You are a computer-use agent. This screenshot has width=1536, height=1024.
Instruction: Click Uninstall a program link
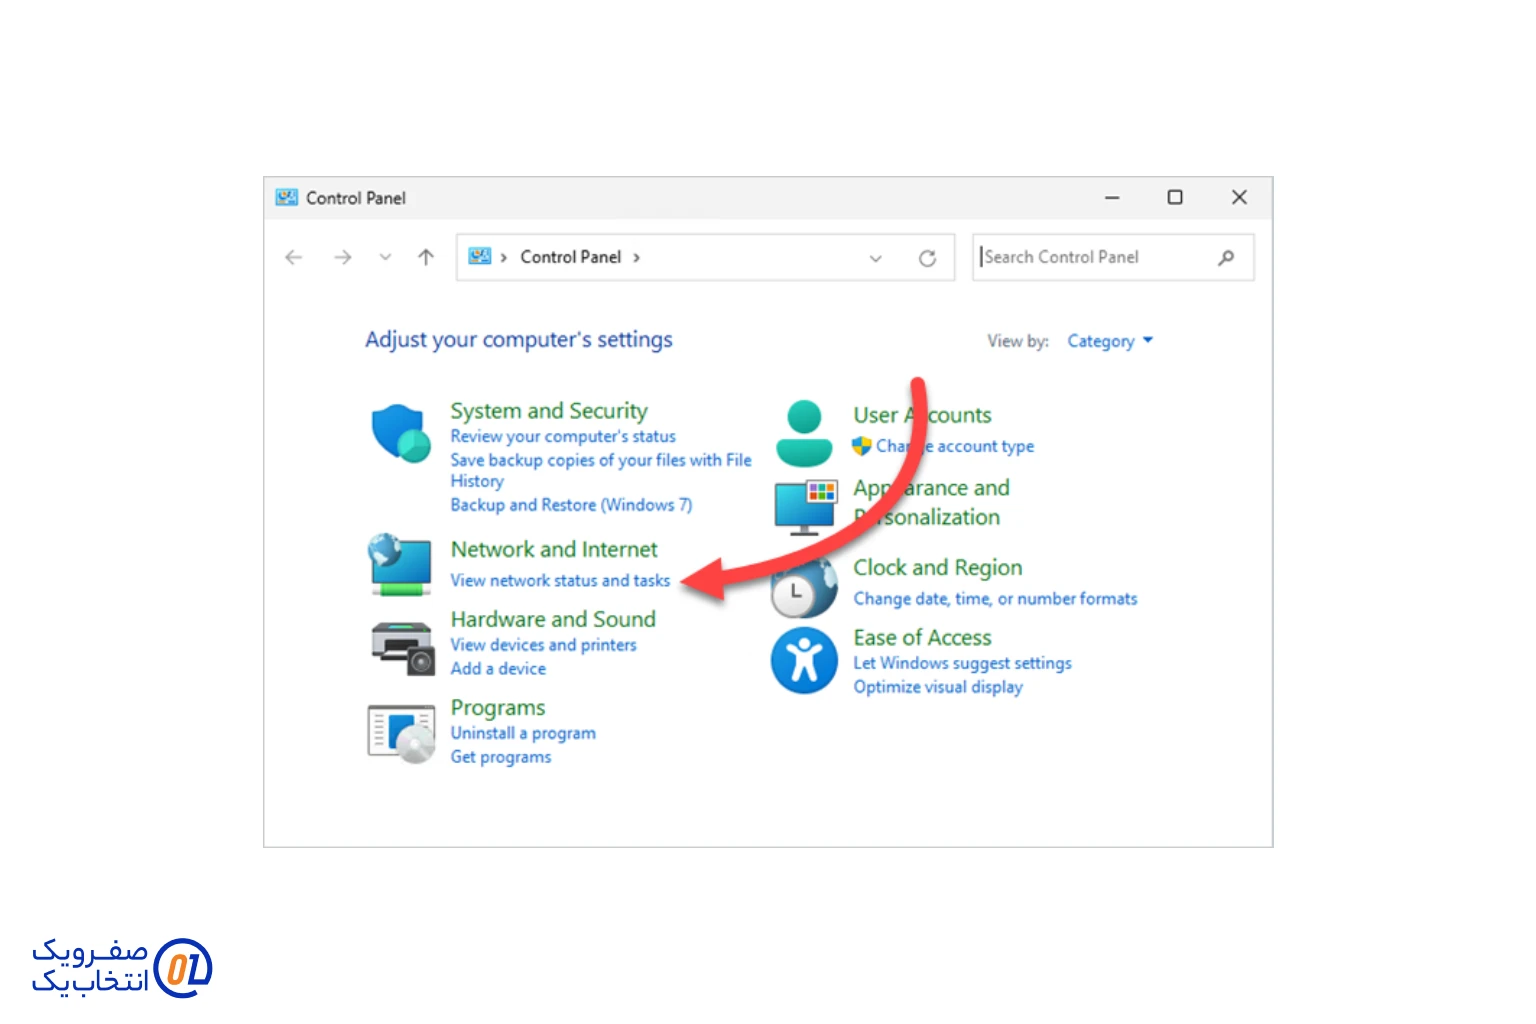point(523,733)
